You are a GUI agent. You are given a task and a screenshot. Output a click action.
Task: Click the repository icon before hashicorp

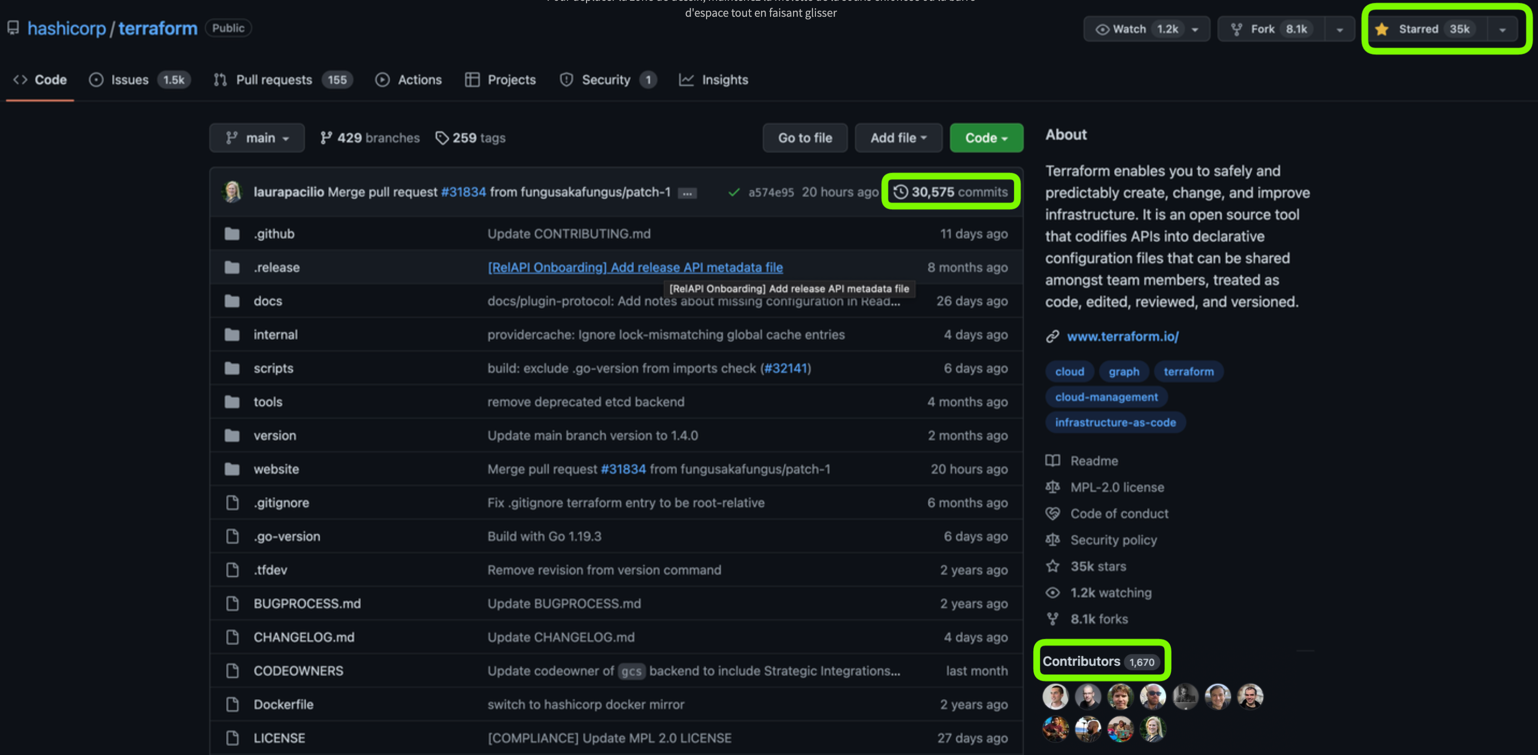click(13, 28)
